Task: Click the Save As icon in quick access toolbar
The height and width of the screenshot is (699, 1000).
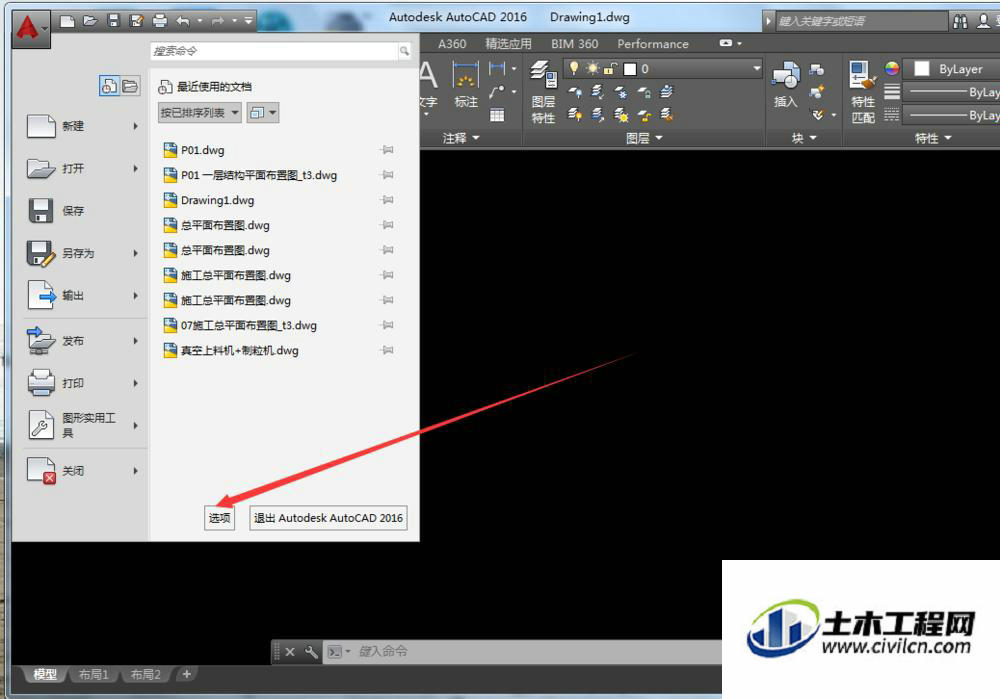Action: (136, 21)
